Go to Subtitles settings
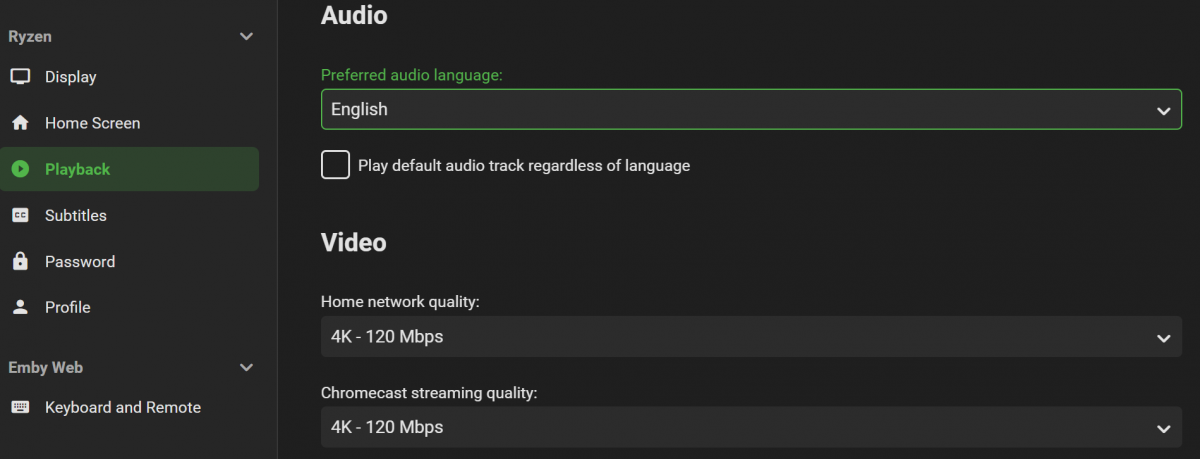This screenshot has width=1200, height=459. (x=76, y=215)
